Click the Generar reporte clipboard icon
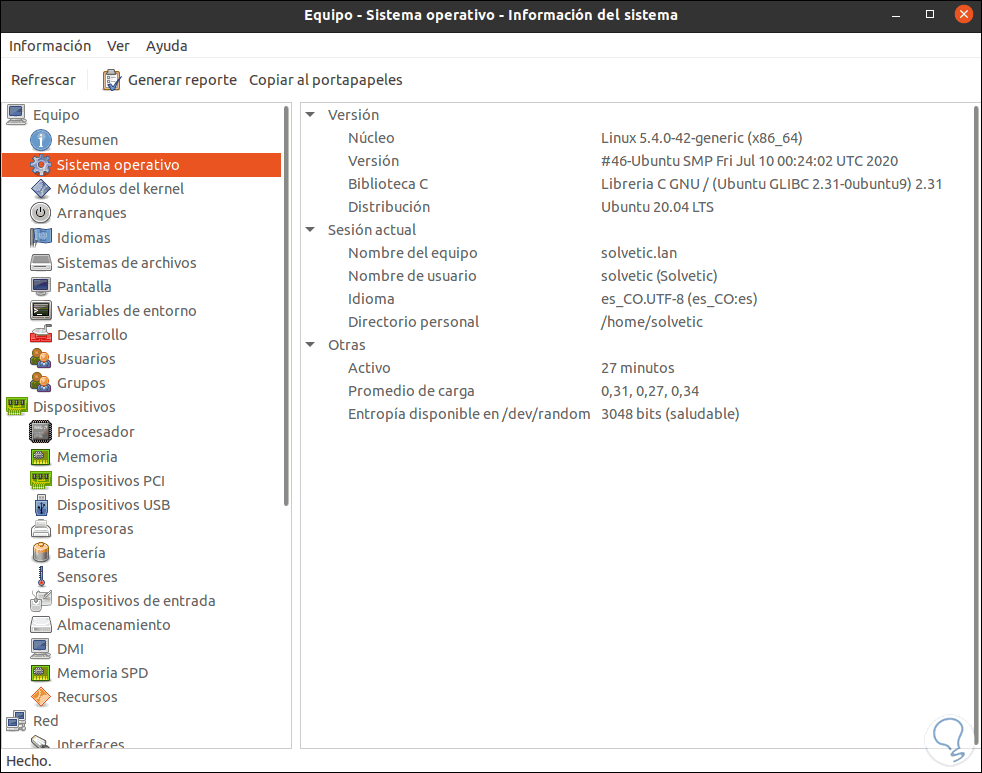 click(111, 80)
